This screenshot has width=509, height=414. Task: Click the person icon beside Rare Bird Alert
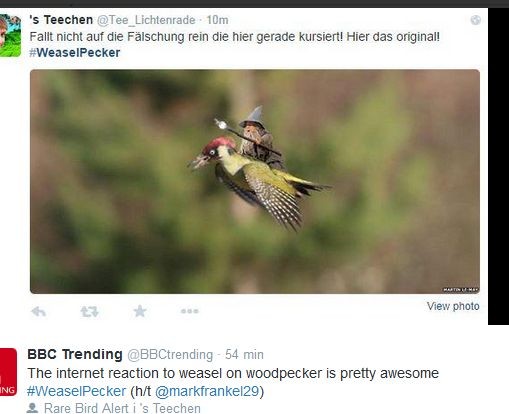(32, 408)
